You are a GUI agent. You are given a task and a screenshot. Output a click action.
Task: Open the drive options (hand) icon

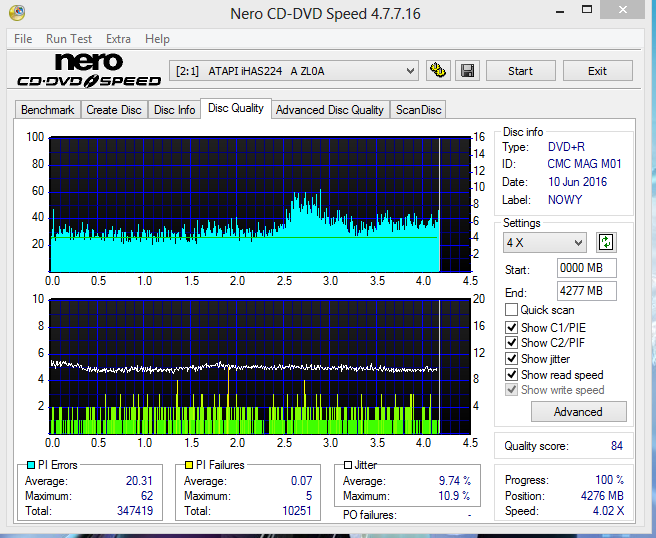[x=438, y=71]
